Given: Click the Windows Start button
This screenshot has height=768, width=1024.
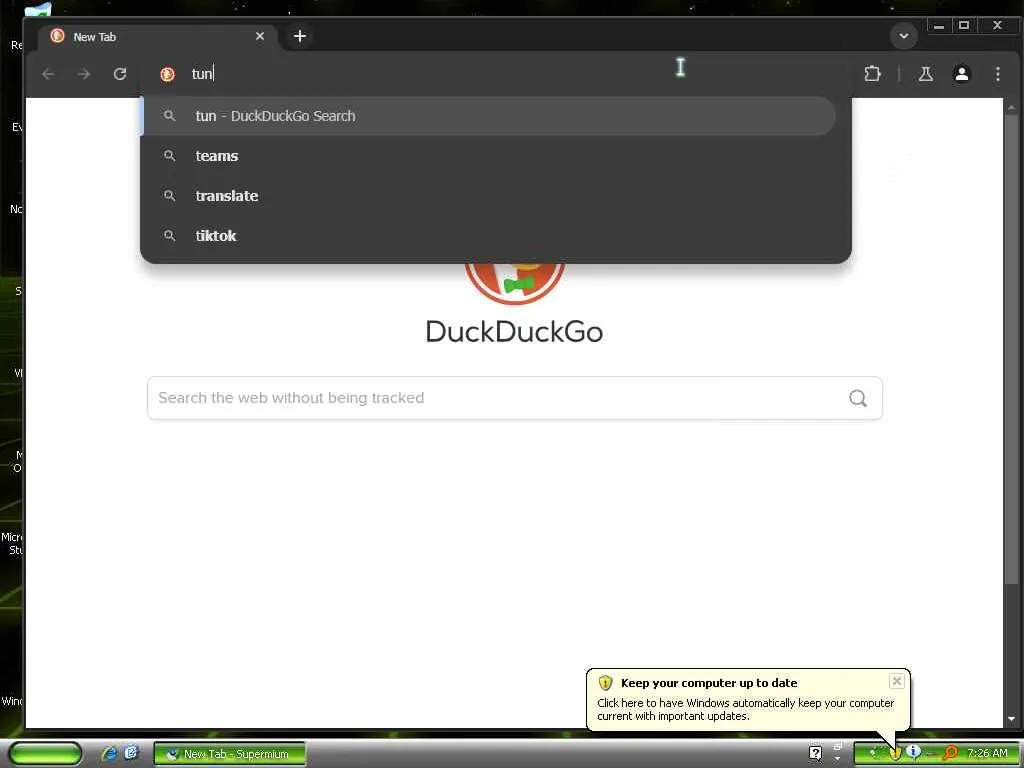Looking at the screenshot, I should tap(45, 754).
